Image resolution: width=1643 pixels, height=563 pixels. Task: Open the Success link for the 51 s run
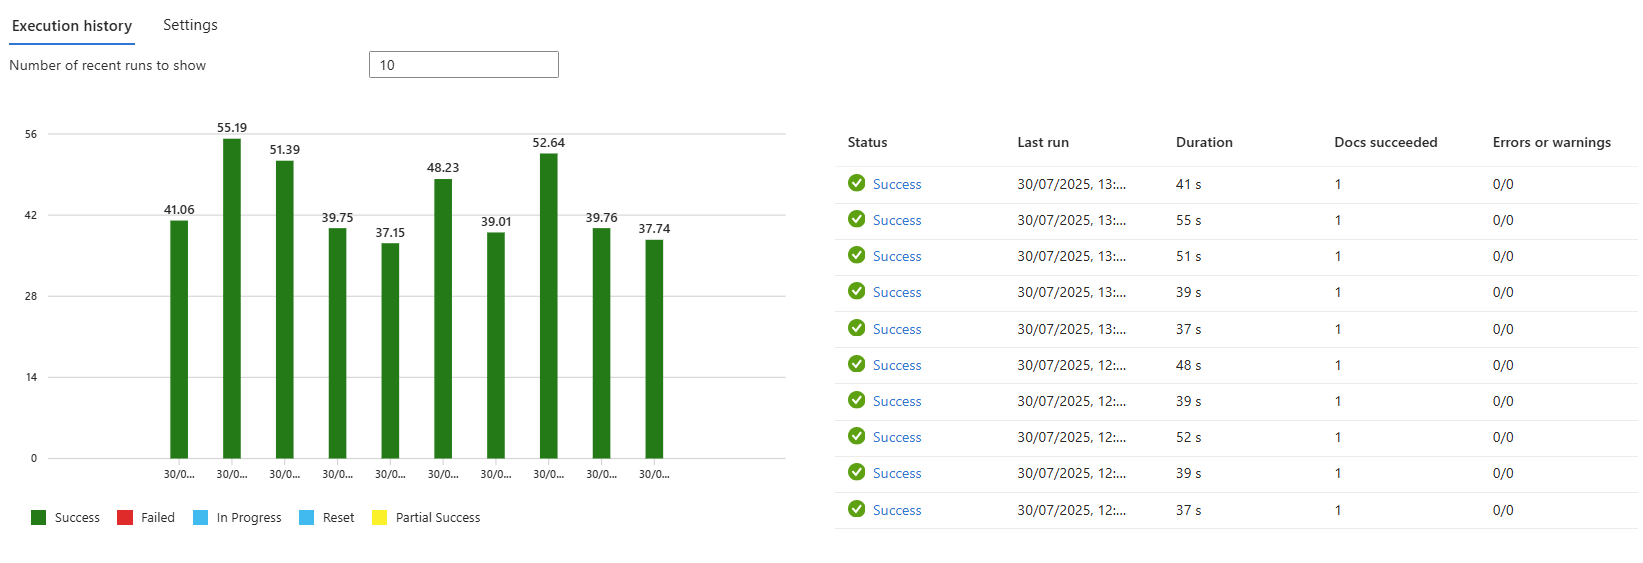pos(897,256)
